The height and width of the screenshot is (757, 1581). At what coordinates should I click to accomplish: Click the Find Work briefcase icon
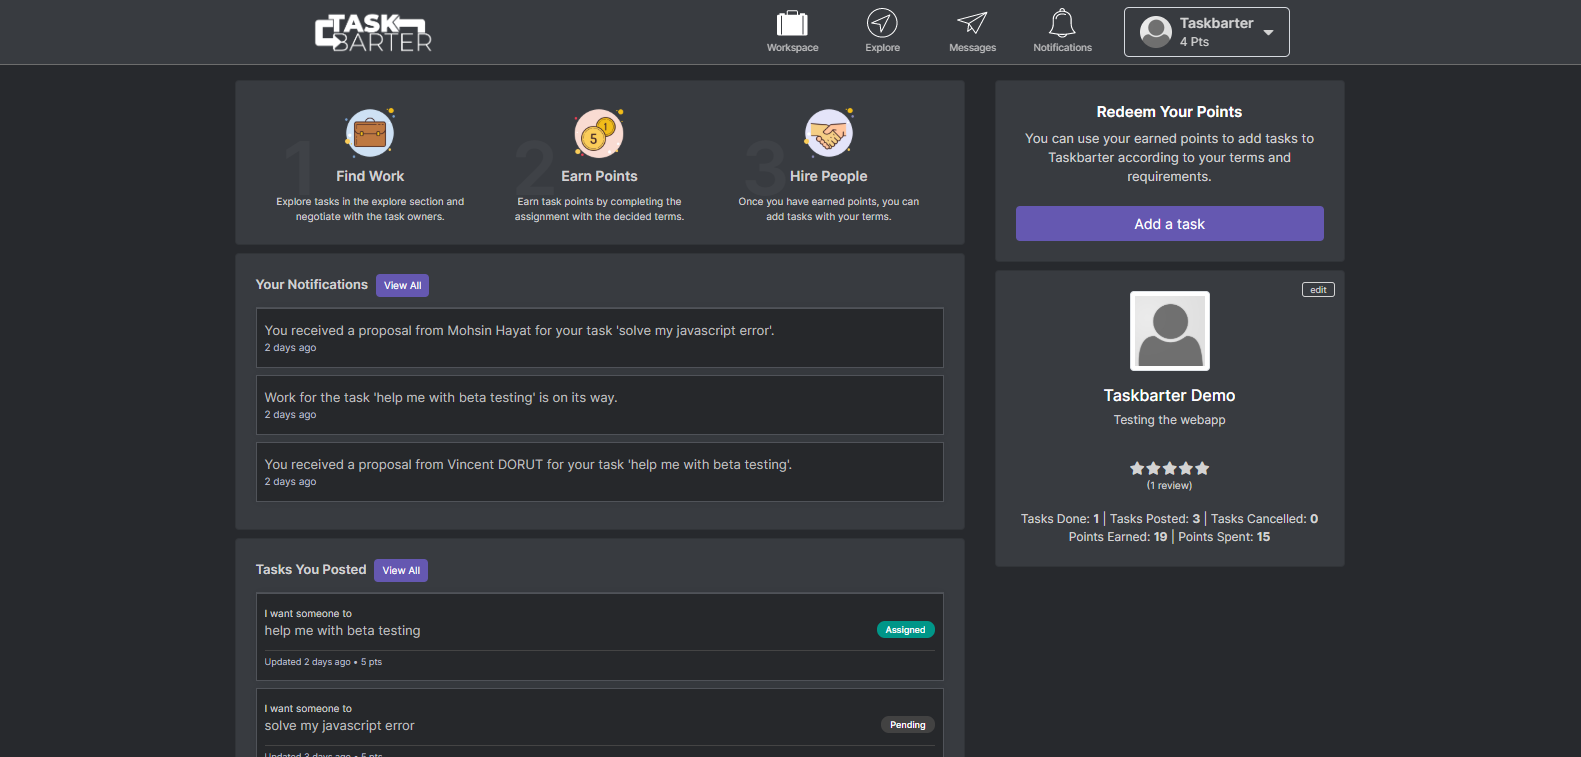[370, 133]
